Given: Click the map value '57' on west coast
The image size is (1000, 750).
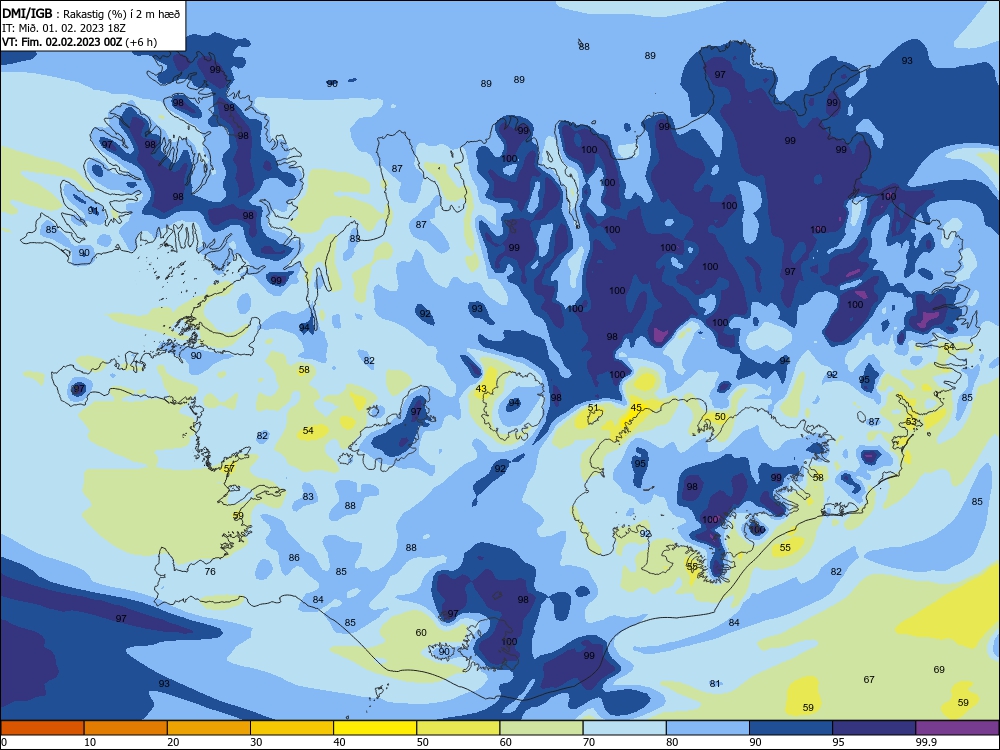Looking at the screenshot, I should coord(229,468).
